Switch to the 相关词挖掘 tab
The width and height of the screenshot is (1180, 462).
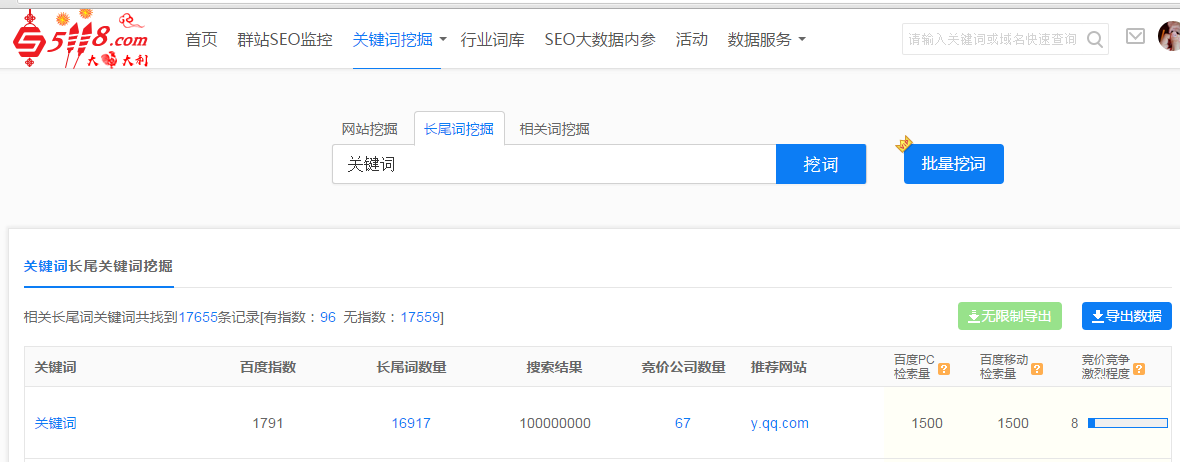(555, 129)
